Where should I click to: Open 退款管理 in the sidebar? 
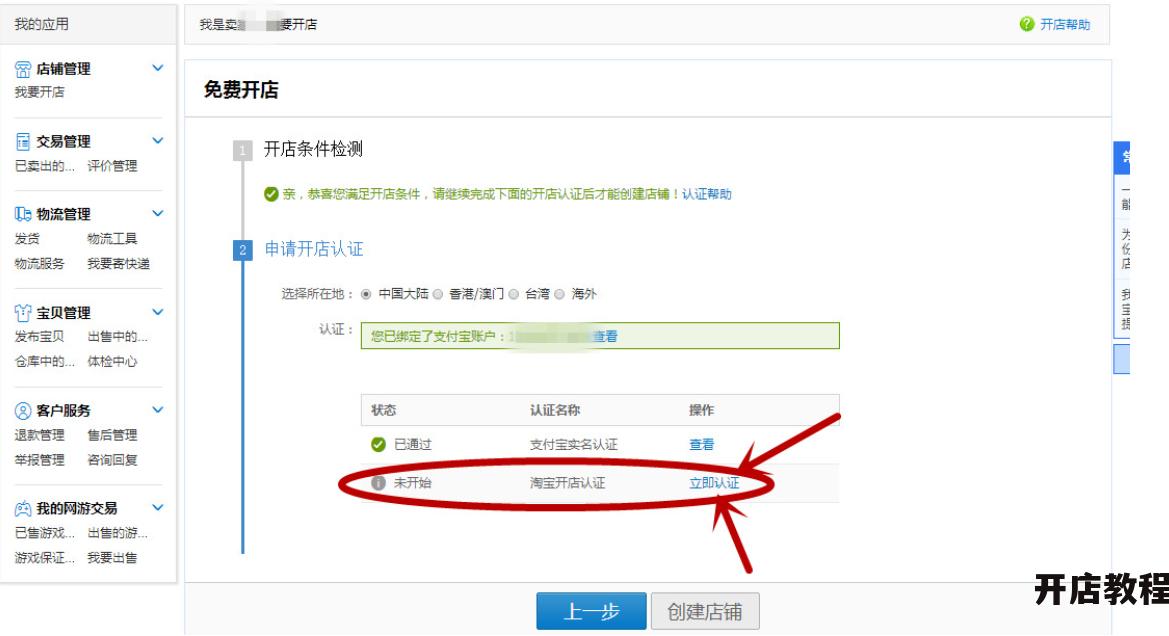[x=40, y=435]
